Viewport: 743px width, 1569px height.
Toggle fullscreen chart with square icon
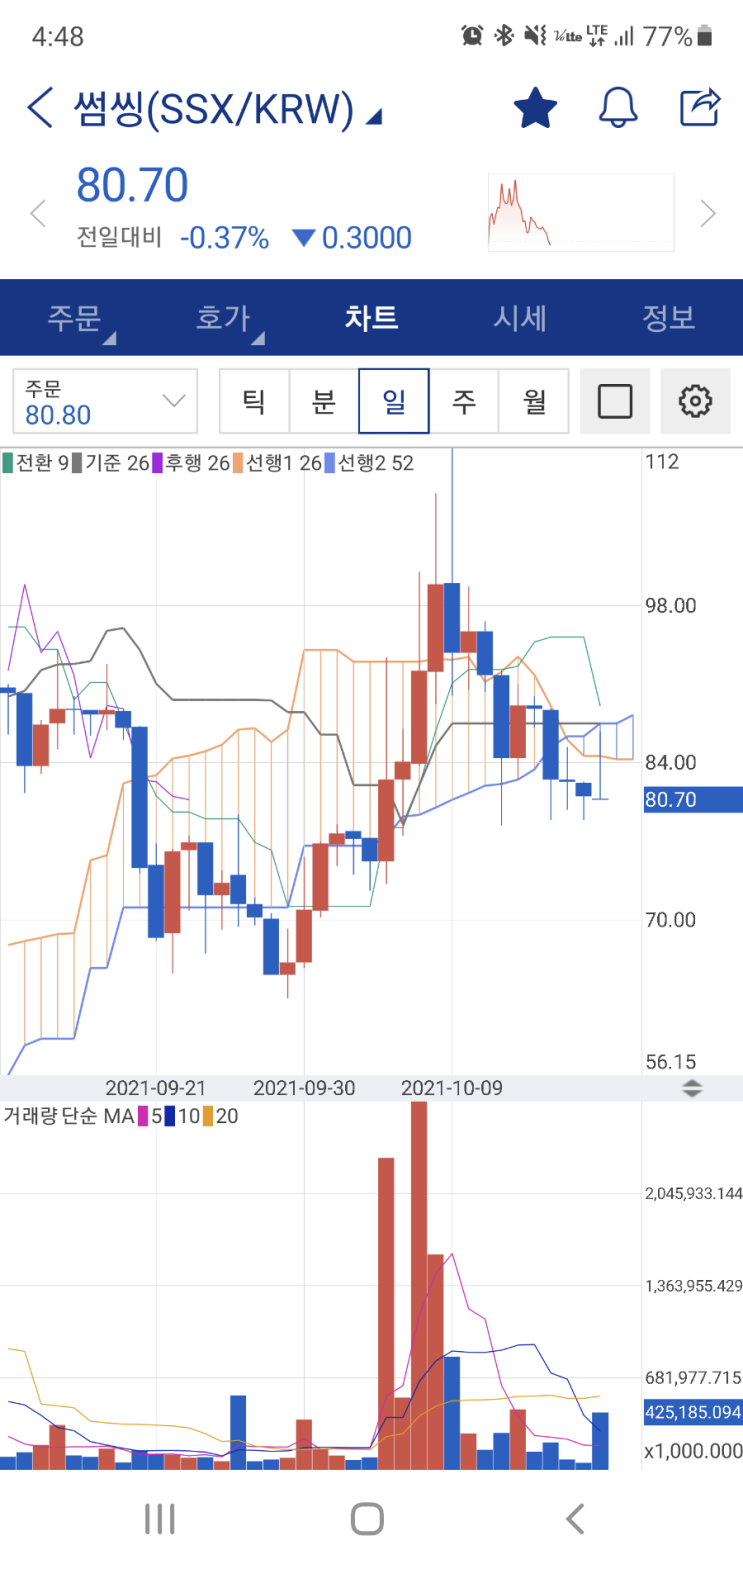(x=615, y=401)
